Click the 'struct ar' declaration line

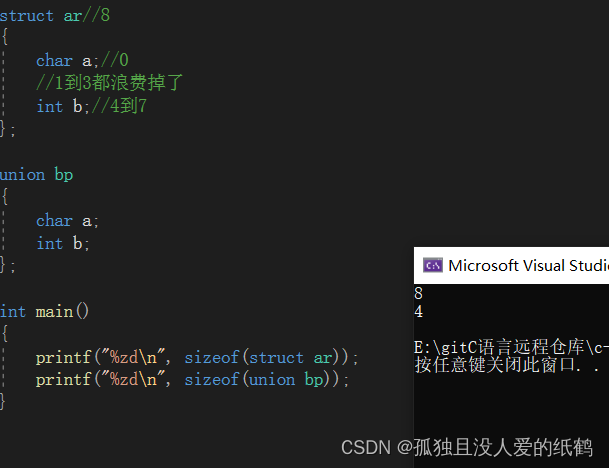tap(40, 15)
